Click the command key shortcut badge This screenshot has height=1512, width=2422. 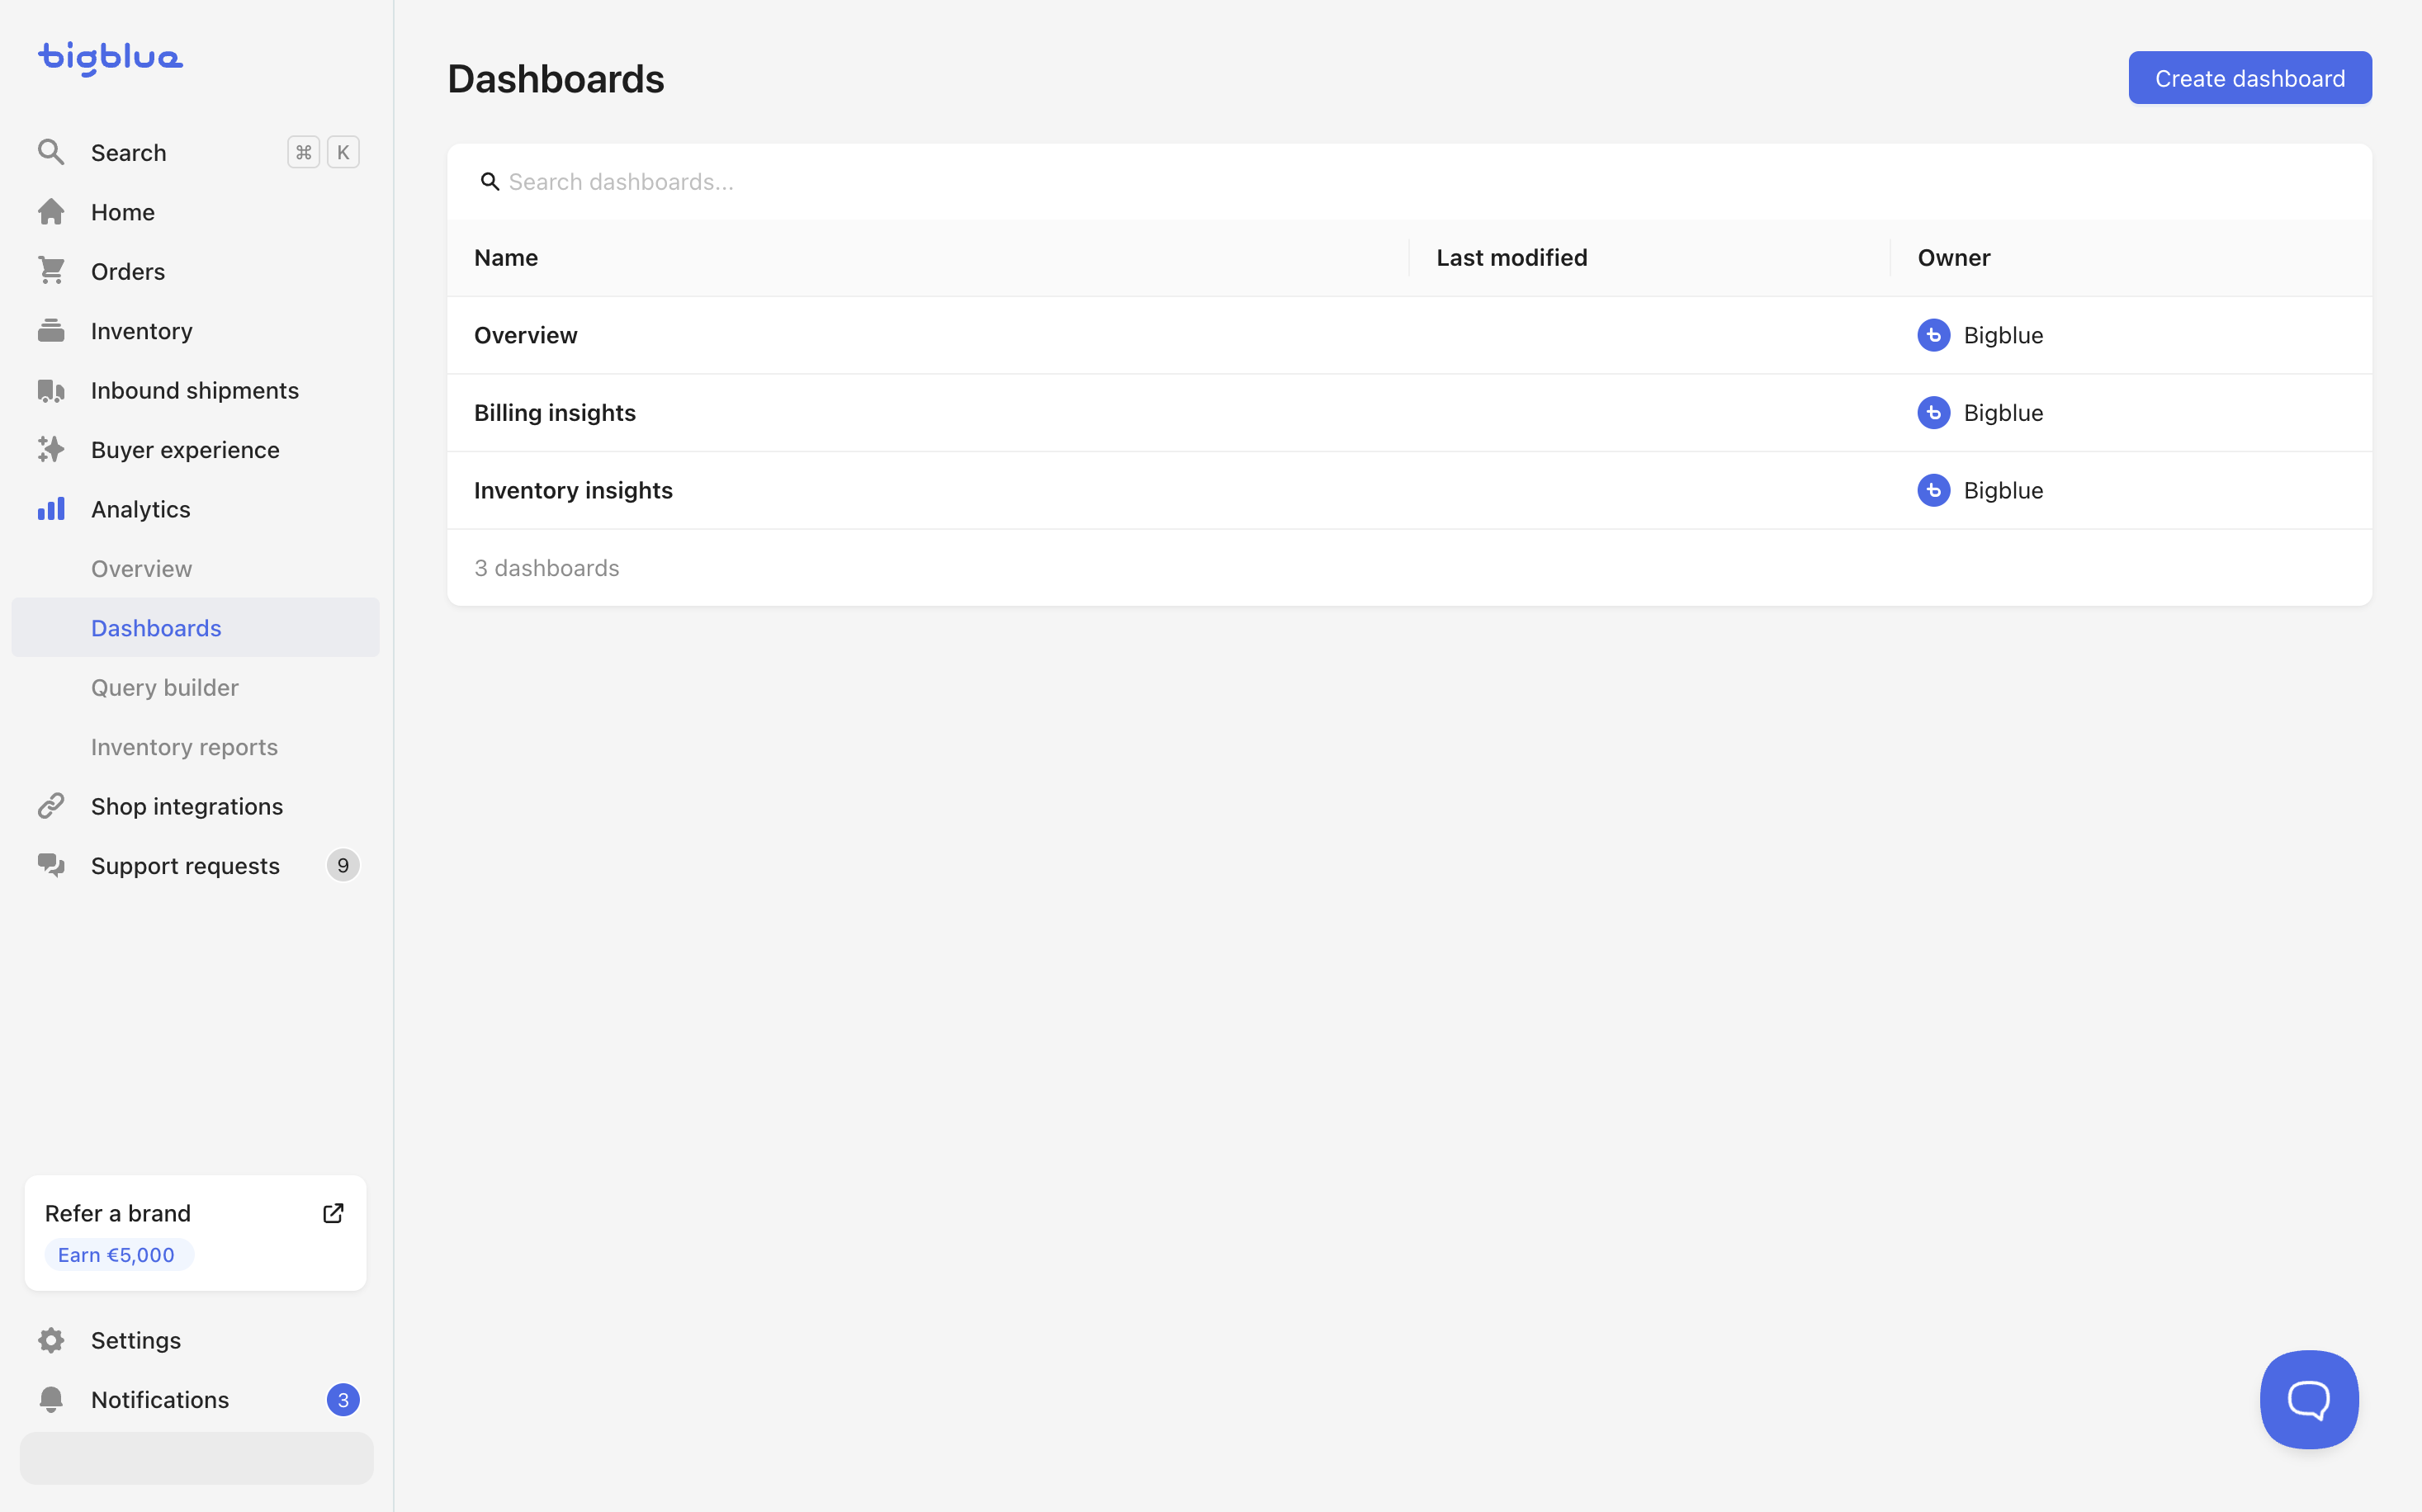[x=303, y=152]
